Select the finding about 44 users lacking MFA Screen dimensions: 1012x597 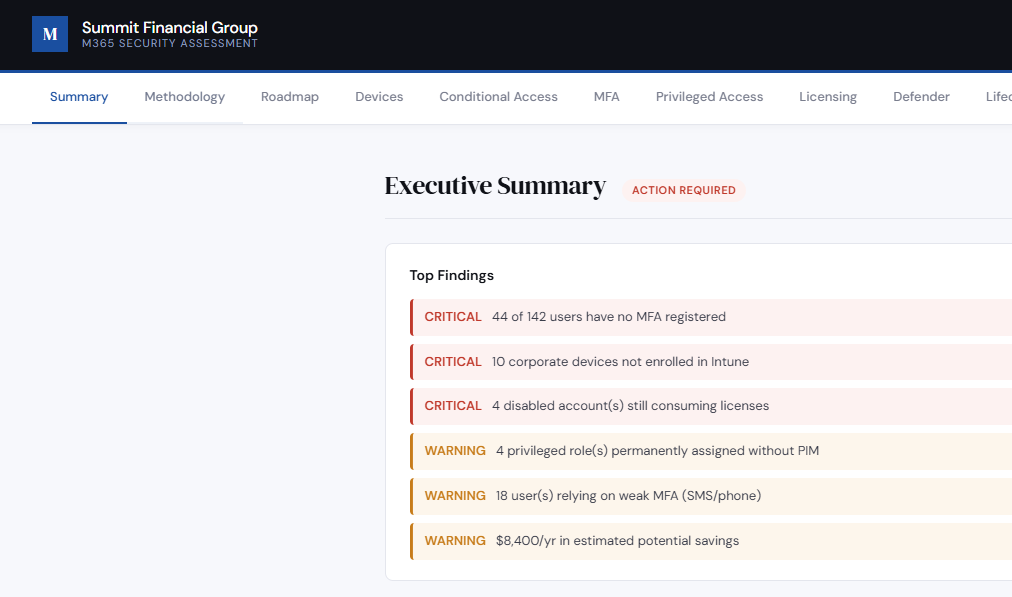700,316
